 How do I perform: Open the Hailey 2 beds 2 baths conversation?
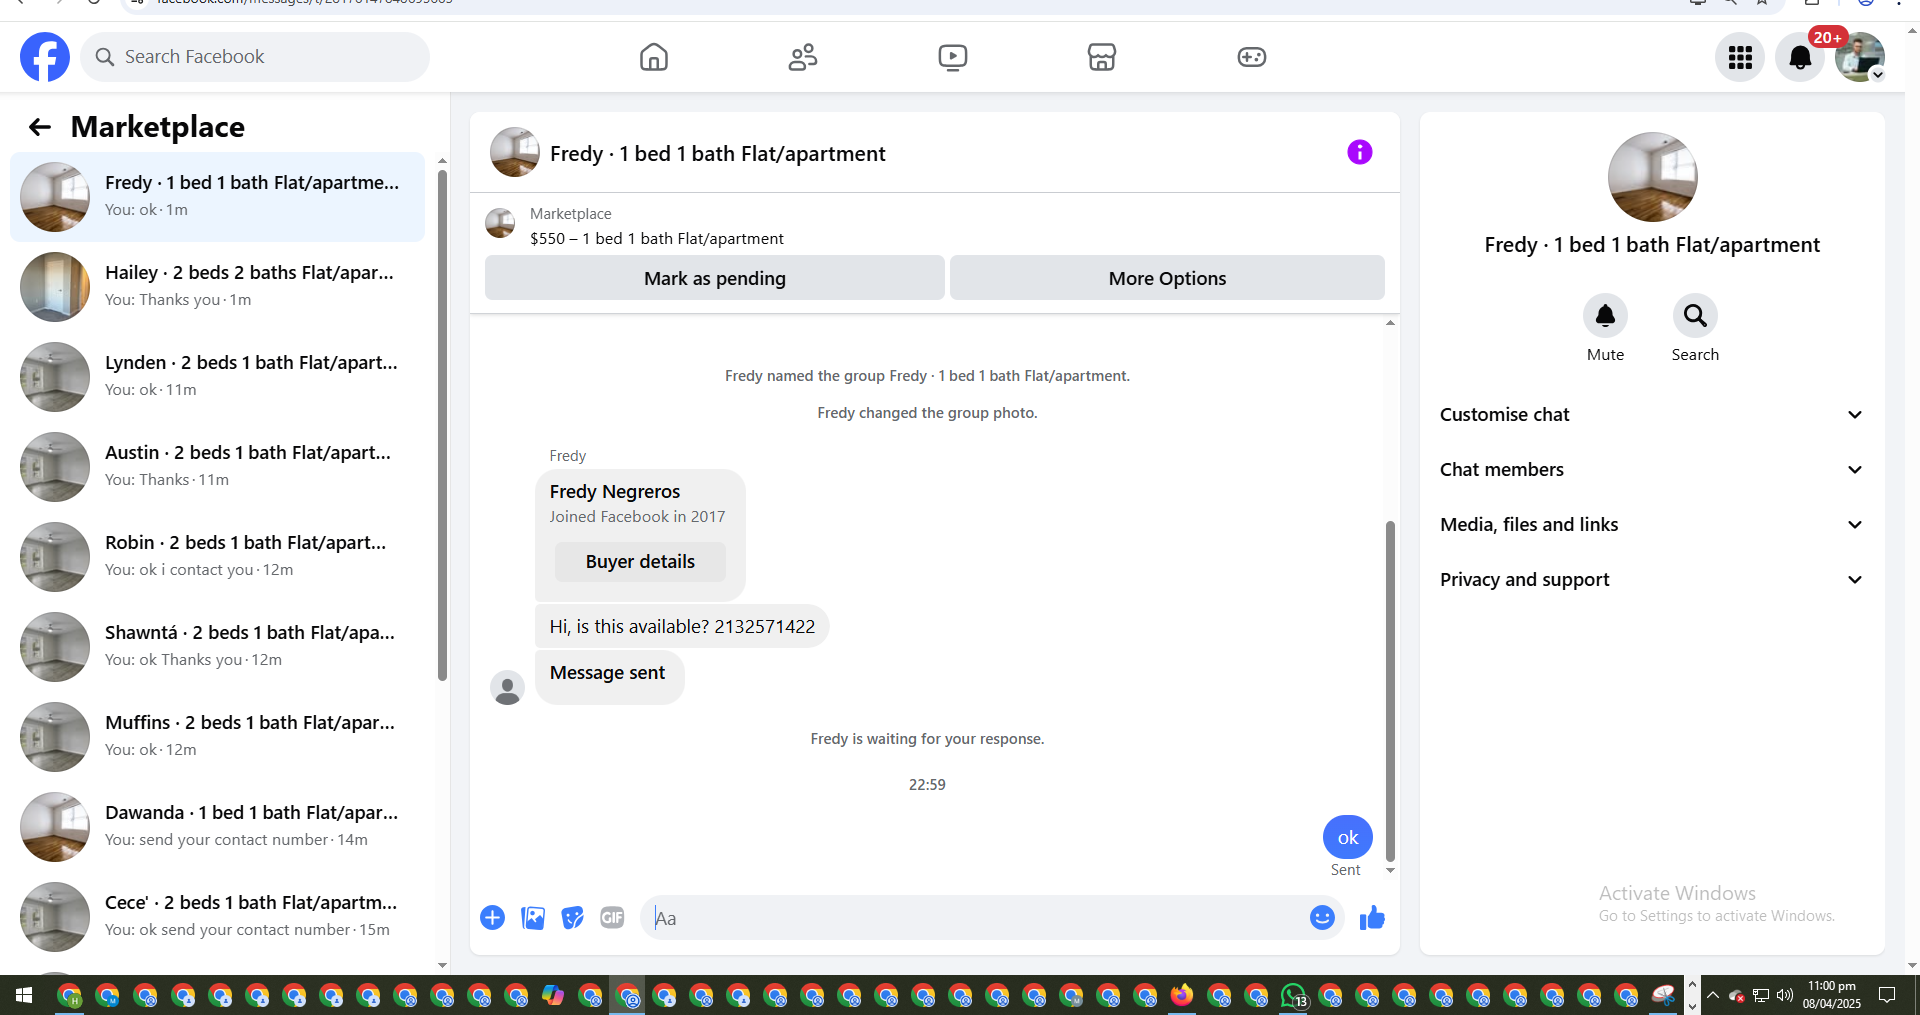click(x=217, y=287)
